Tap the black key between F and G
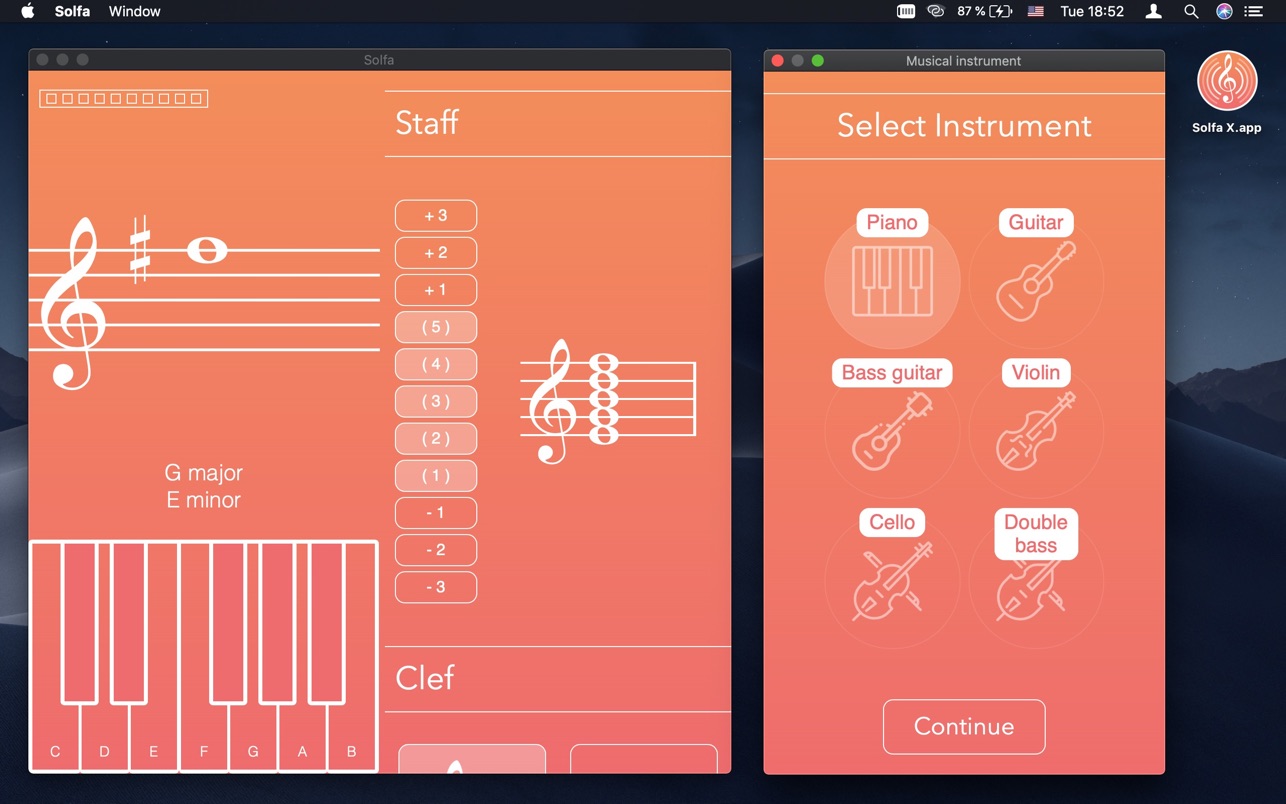The height and width of the screenshot is (804, 1286). tap(228, 622)
